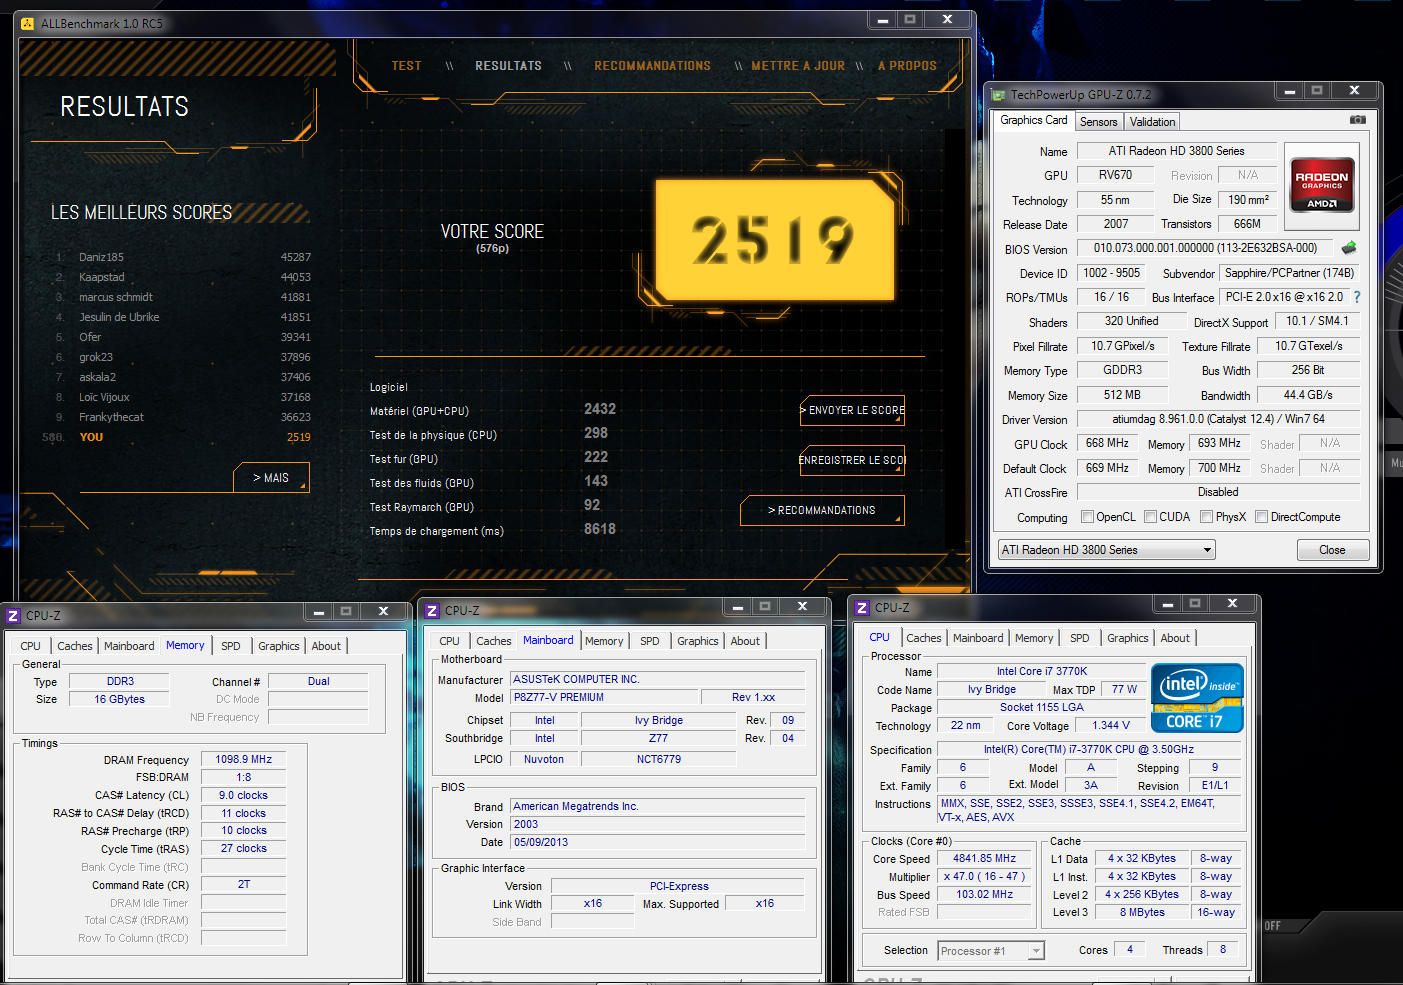Screen dimensions: 1403x985
Task: Click the Close button in GPU-Z
Action: point(1332,550)
